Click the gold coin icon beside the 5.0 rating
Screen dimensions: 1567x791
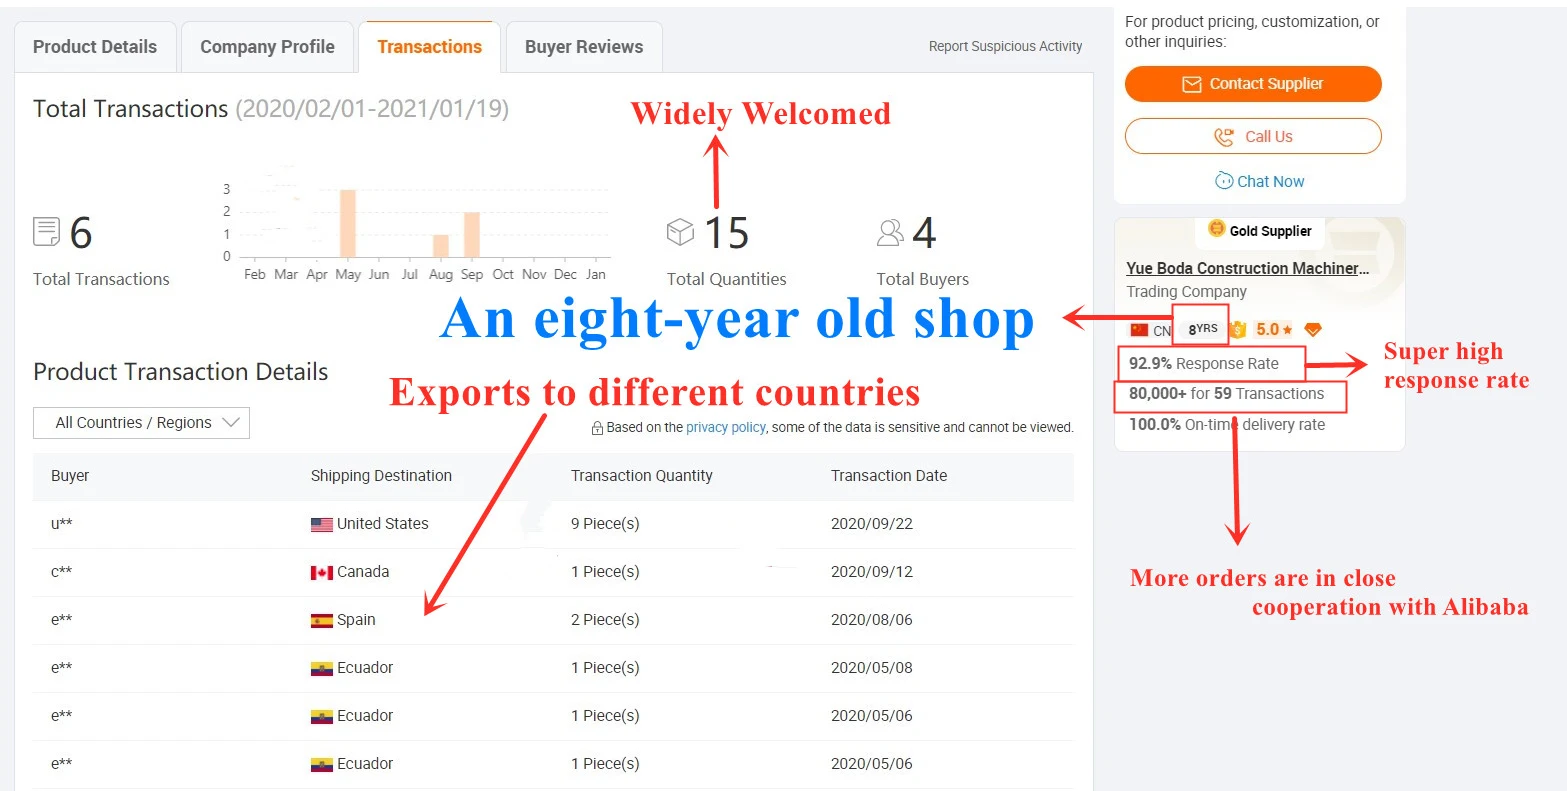1239,329
